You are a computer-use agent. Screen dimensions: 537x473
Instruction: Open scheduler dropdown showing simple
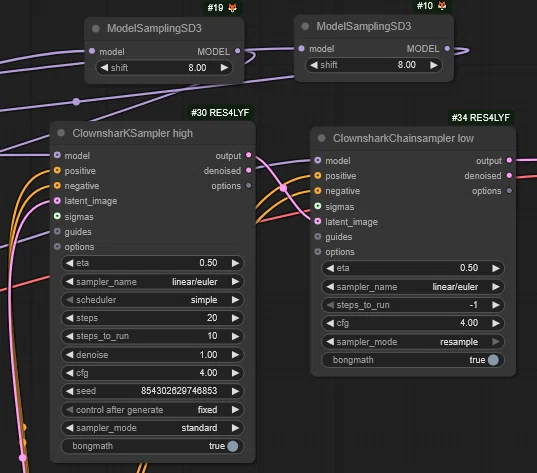tap(152, 300)
